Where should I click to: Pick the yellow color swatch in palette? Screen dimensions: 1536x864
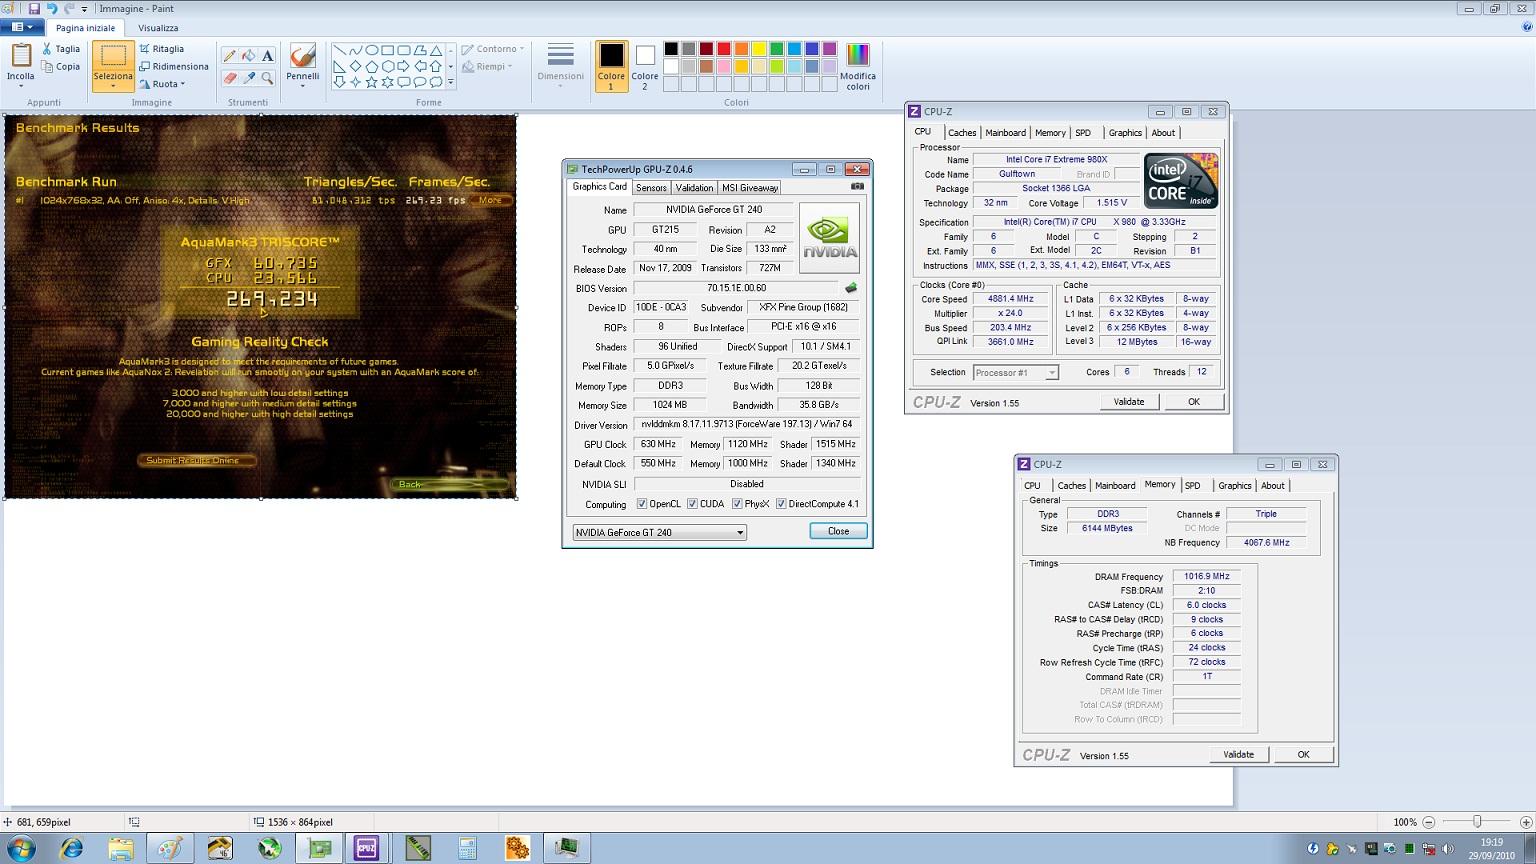tap(759, 49)
